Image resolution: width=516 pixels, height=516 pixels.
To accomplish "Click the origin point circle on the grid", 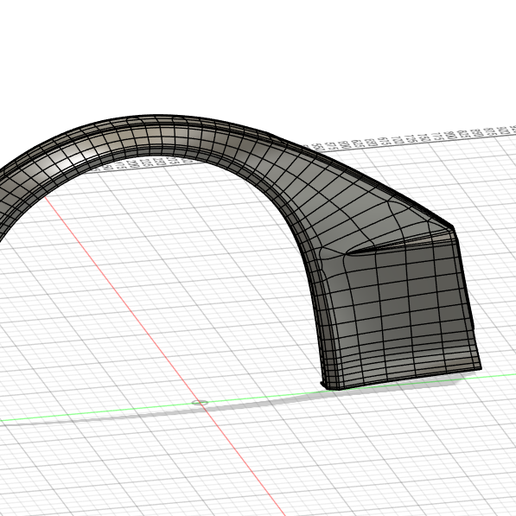I will tap(200, 403).
